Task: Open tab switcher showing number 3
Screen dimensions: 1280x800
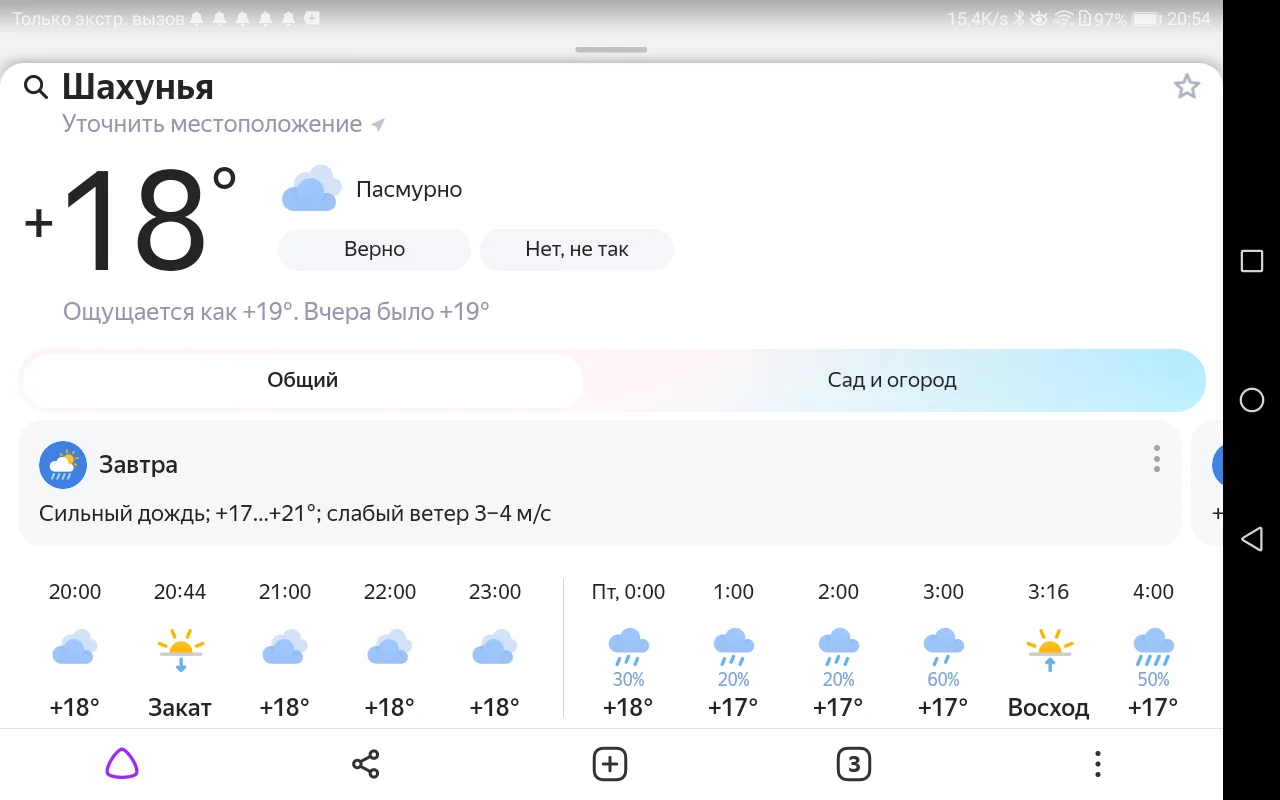Action: pos(853,763)
